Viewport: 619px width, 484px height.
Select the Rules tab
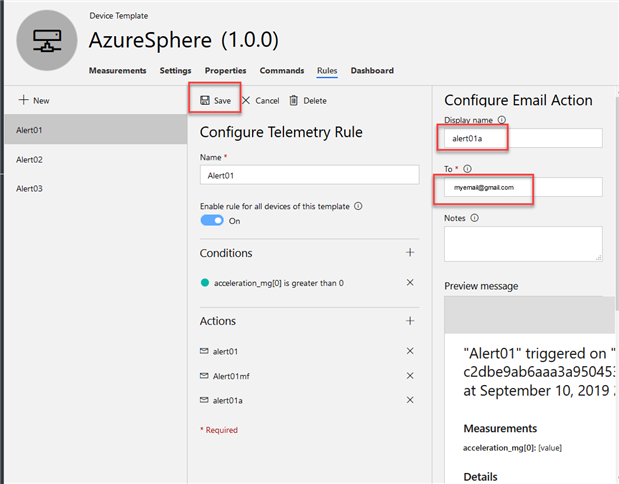(327, 71)
